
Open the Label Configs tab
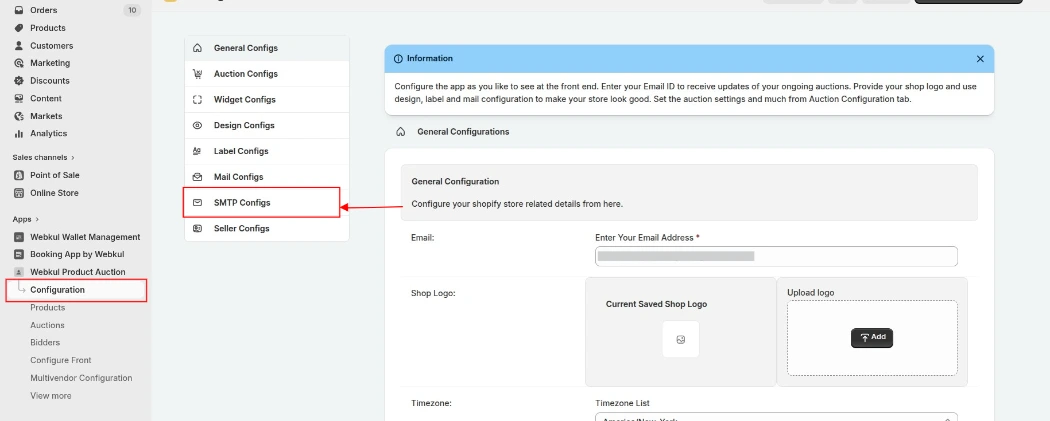267,151
